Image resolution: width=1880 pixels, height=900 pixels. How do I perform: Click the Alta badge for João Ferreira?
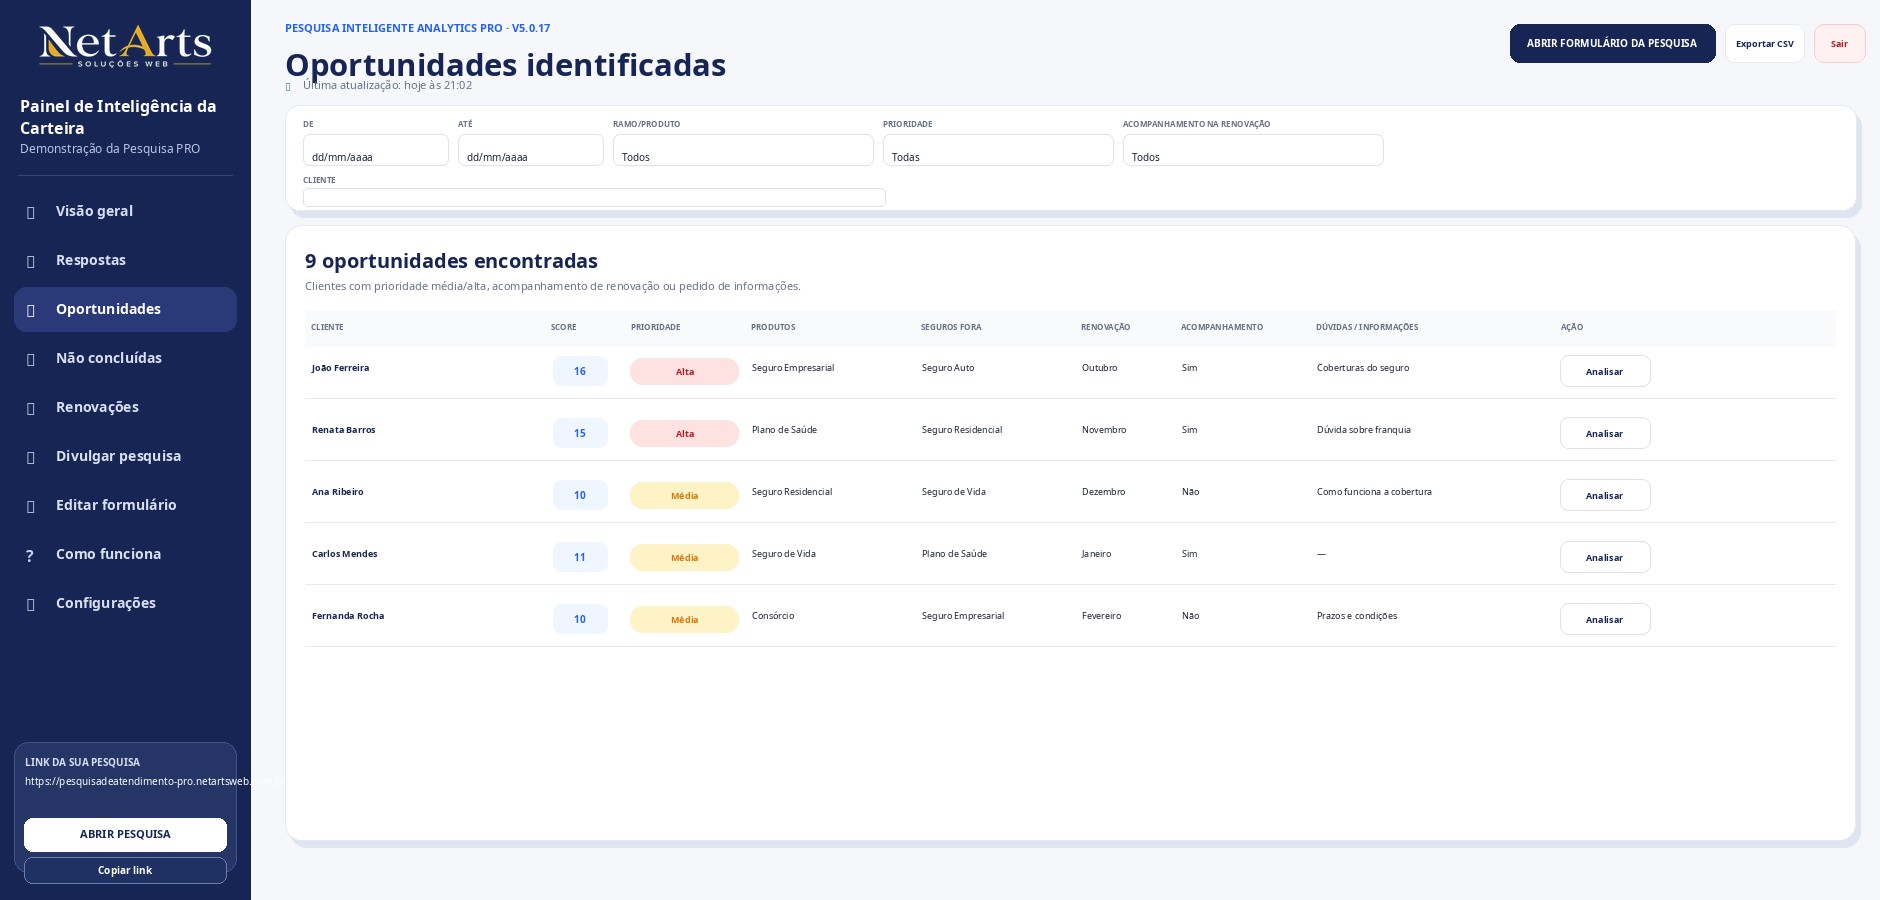(x=684, y=371)
